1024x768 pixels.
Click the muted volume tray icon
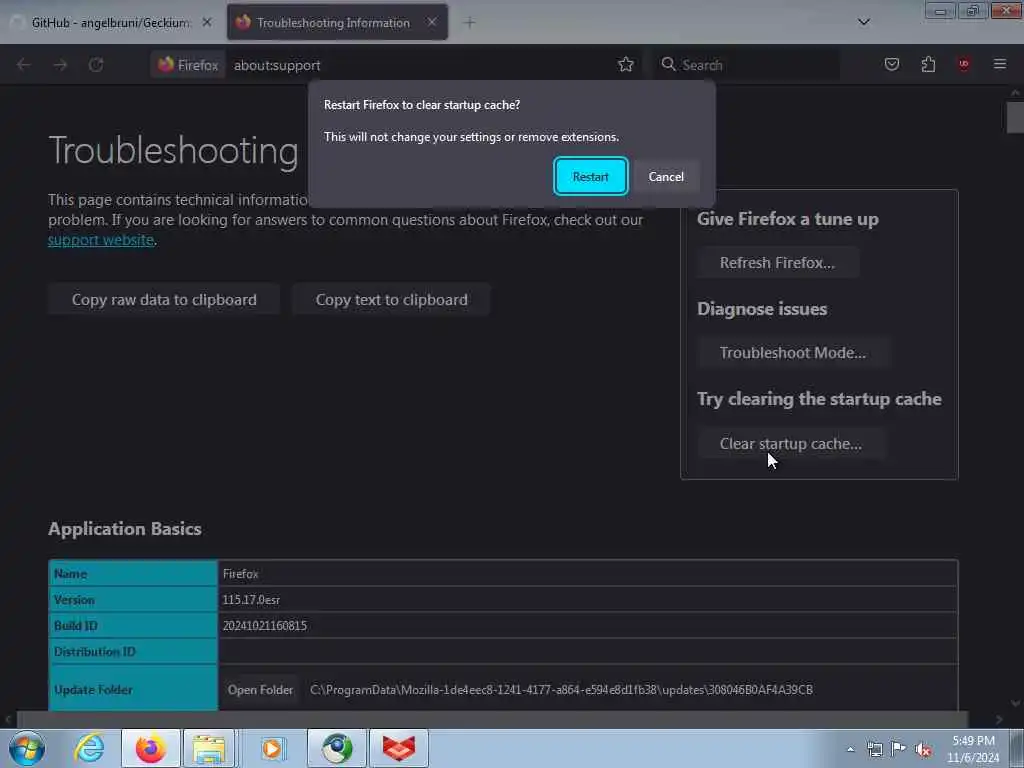923,749
